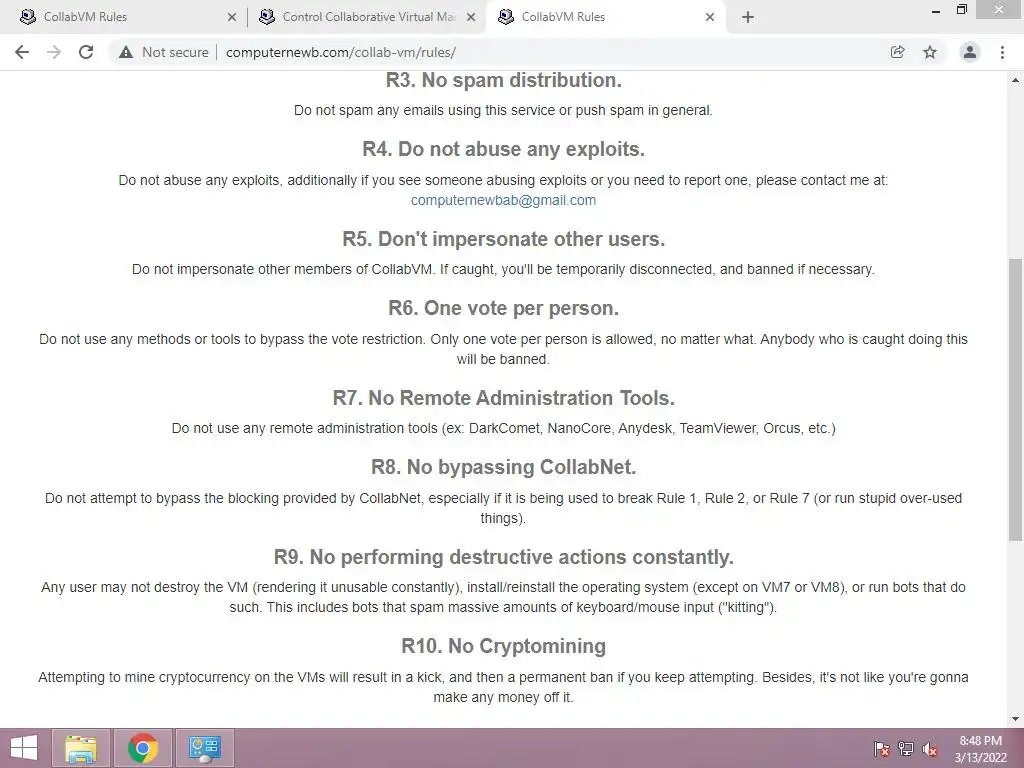
Task: Click heading R9. No performing destructive actions
Action: pyautogui.click(x=504, y=557)
